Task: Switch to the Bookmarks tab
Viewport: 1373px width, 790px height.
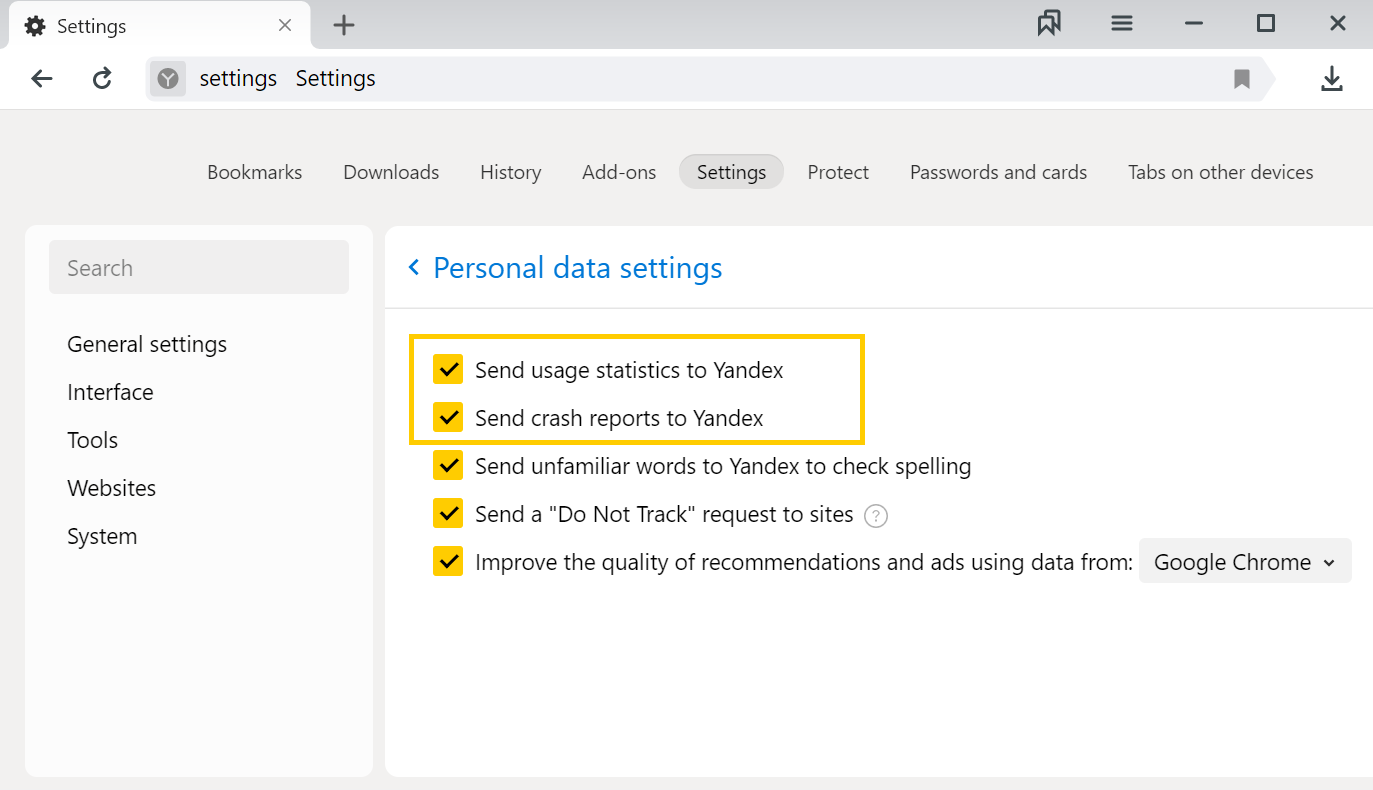Action: click(x=254, y=172)
